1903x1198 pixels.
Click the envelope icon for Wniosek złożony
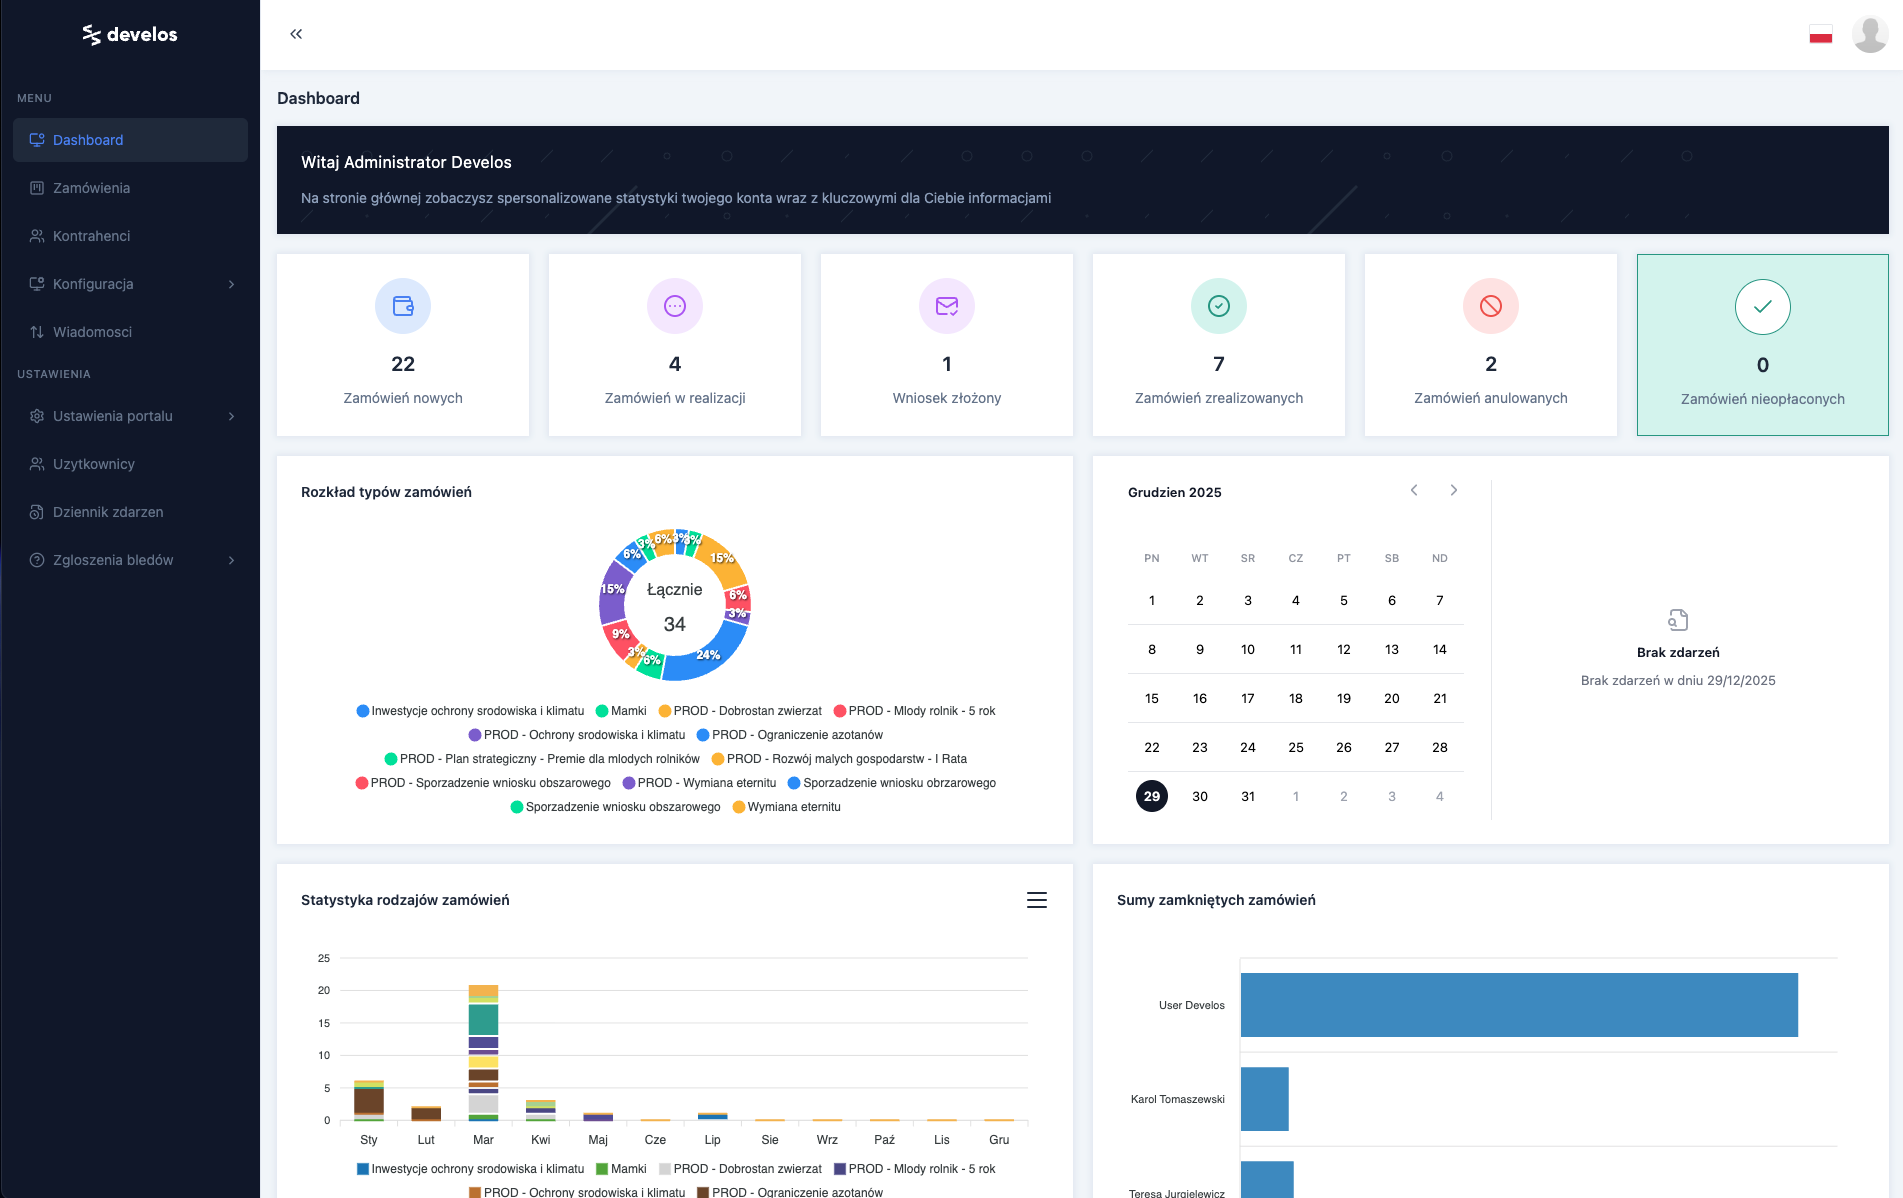point(946,306)
